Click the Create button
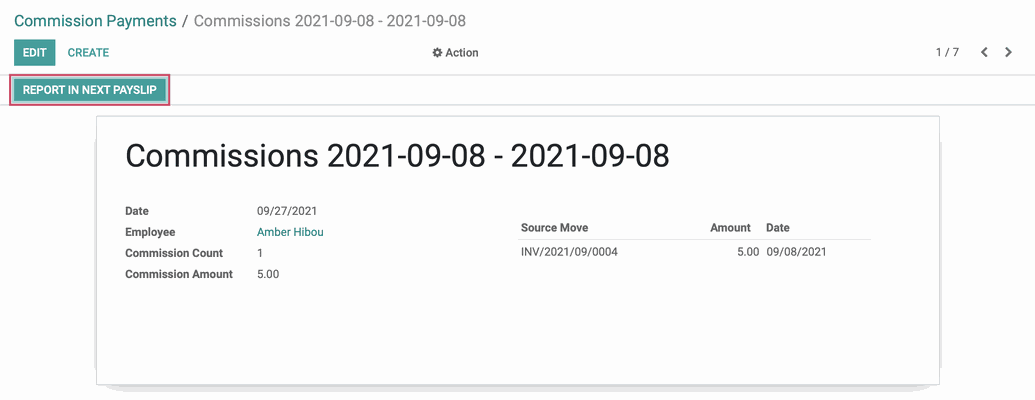The image size is (1035, 400). (88, 53)
